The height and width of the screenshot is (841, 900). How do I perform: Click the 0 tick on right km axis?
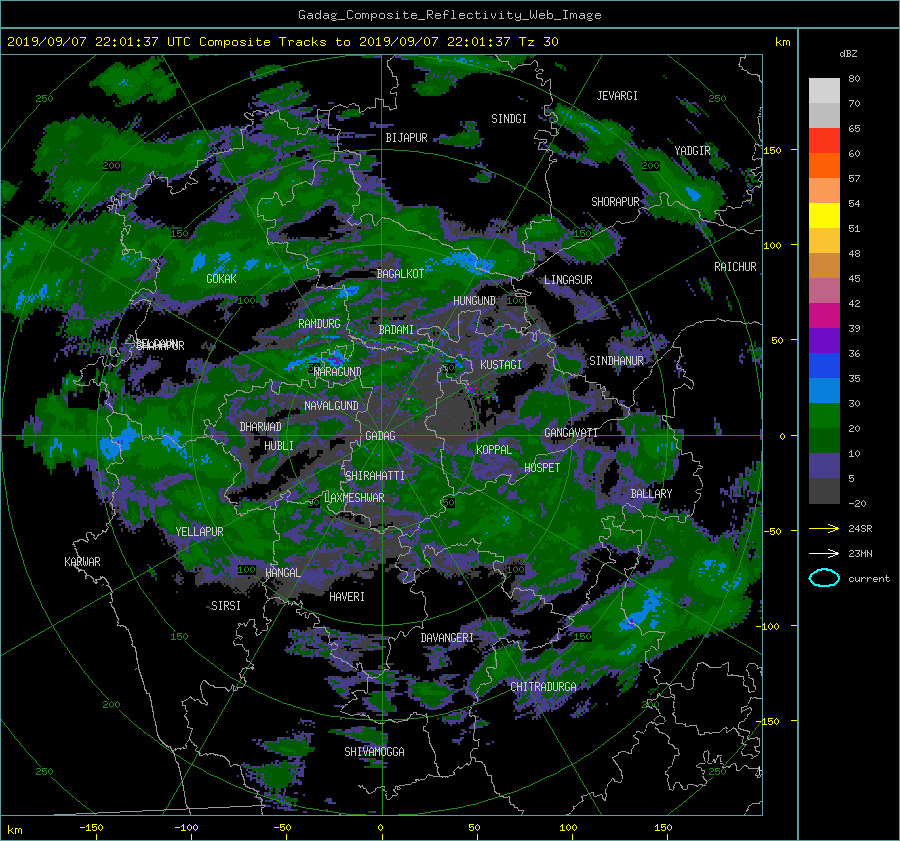click(x=782, y=436)
